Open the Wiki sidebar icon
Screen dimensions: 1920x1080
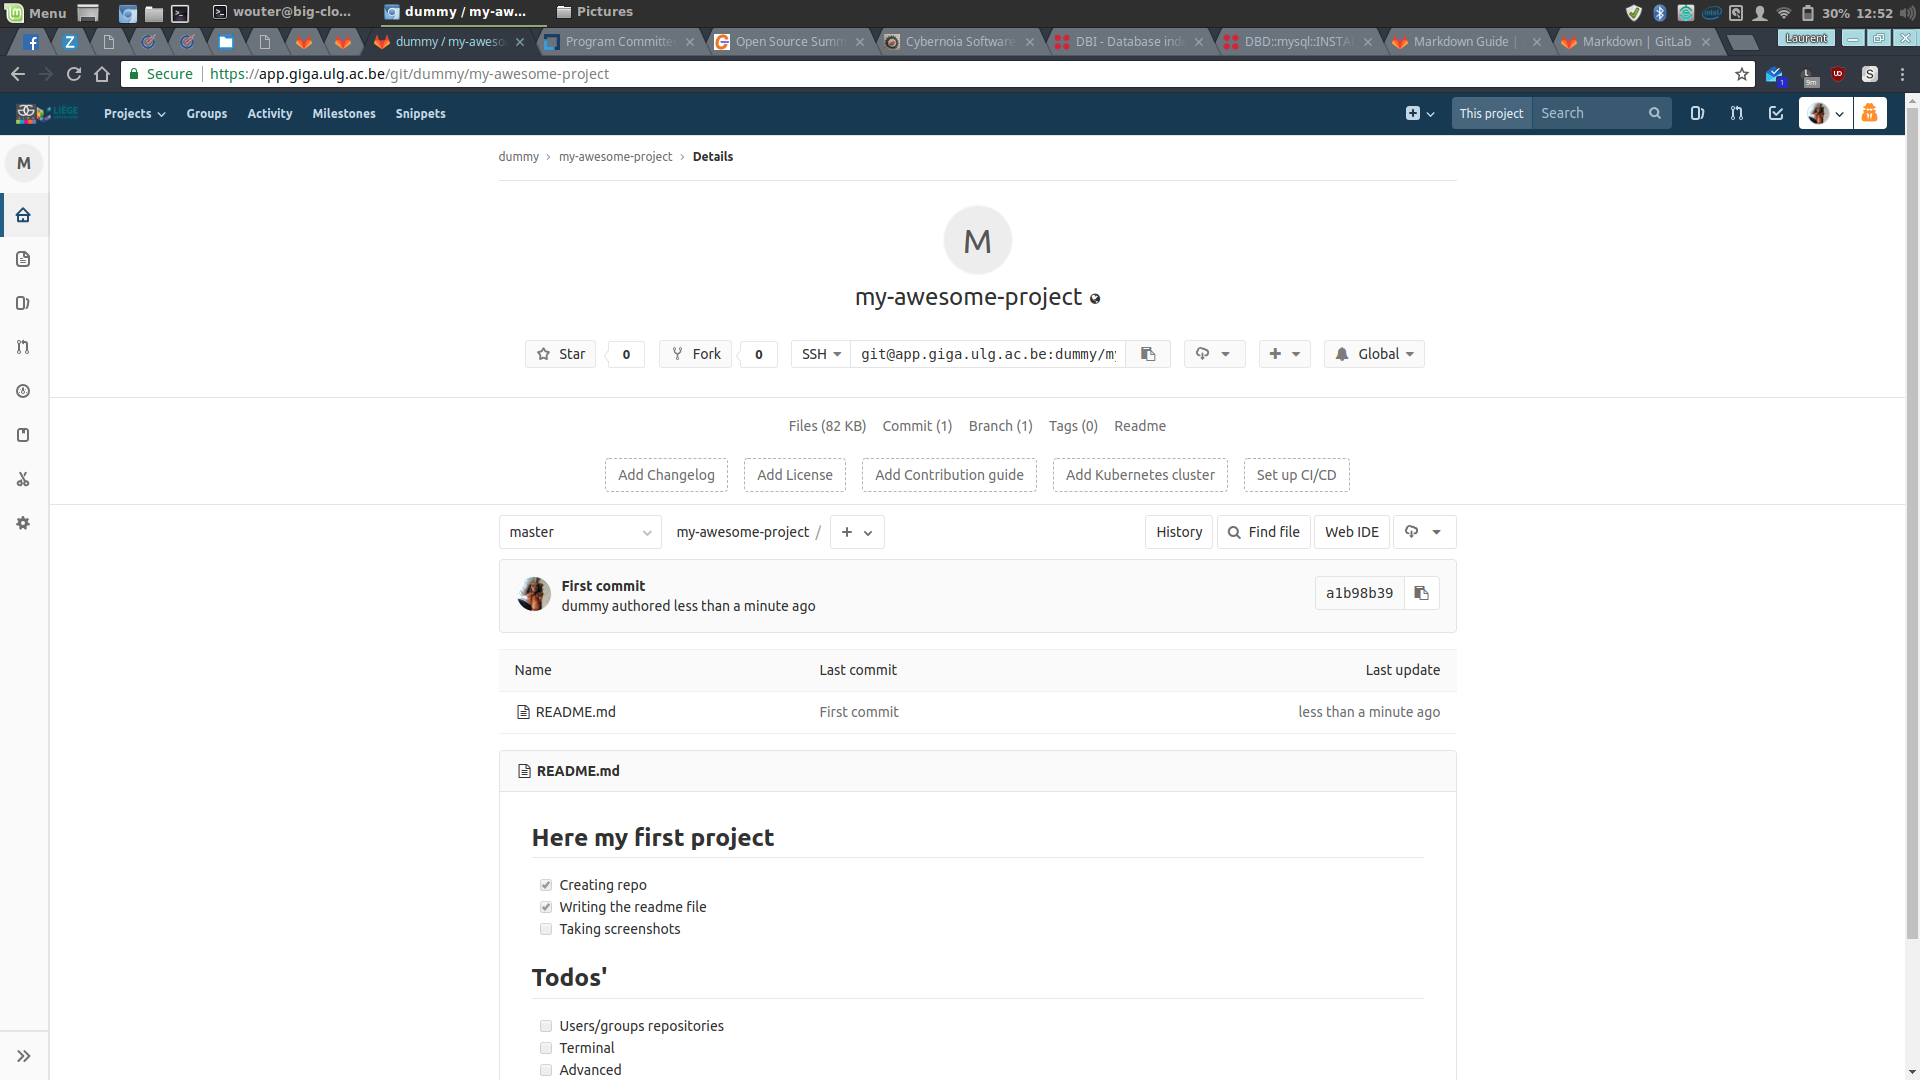[23, 435]
